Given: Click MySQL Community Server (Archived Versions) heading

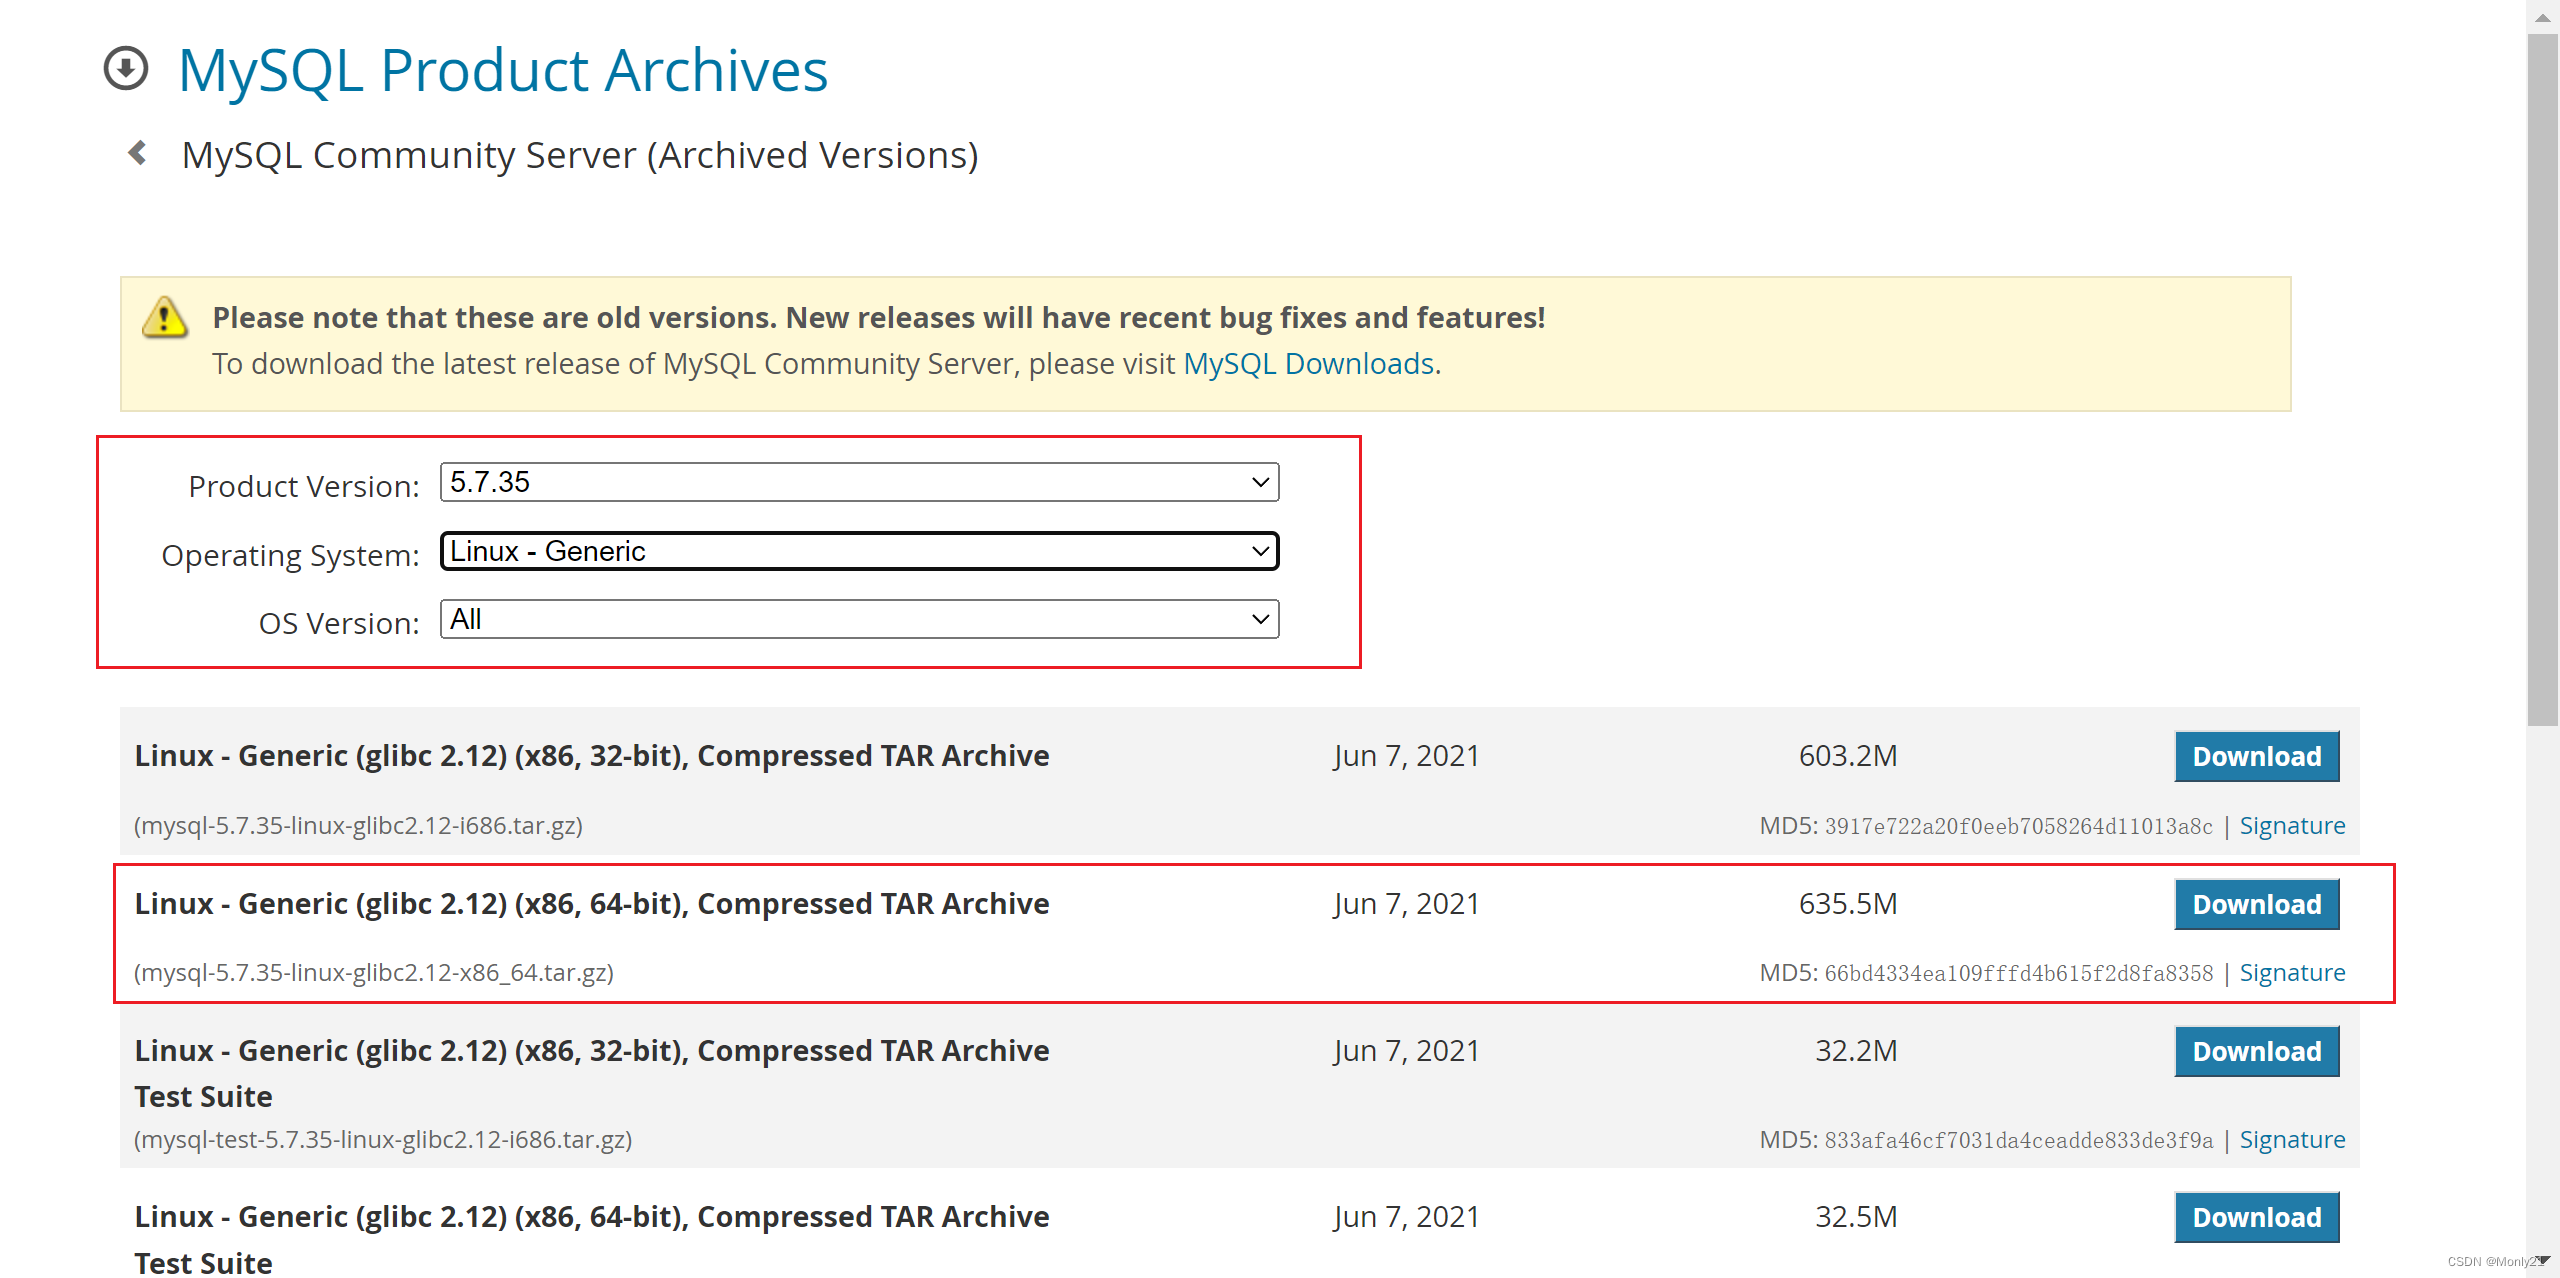Looking at the screenshot, I should (580, 155).
